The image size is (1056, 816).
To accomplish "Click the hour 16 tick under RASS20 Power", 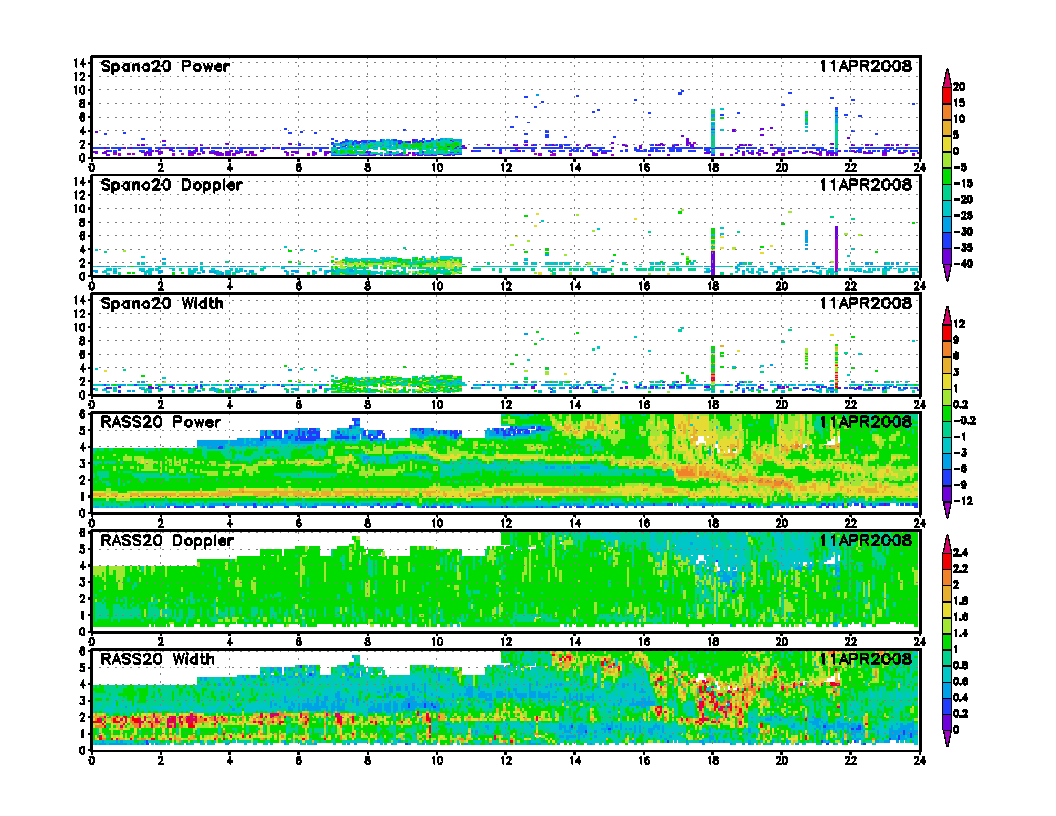I will tap(644, 523).
